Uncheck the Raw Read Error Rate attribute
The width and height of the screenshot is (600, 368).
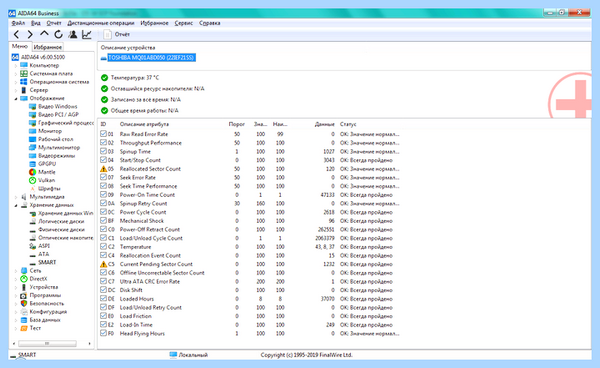coord(103,134)
